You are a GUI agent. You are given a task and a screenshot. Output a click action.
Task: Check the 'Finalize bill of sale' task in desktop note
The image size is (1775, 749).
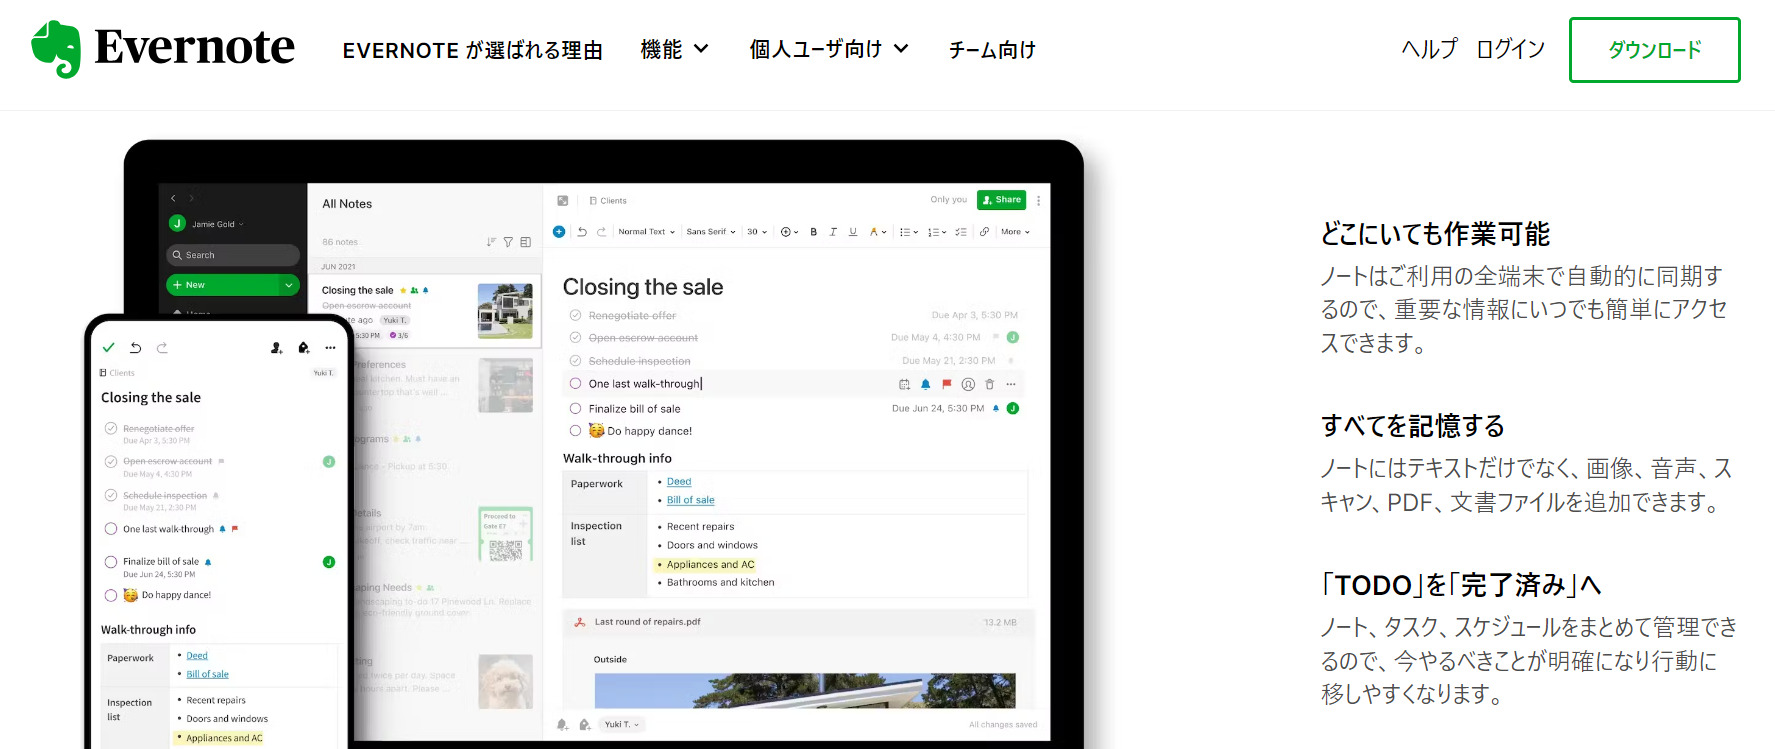[x=575, y=409]
